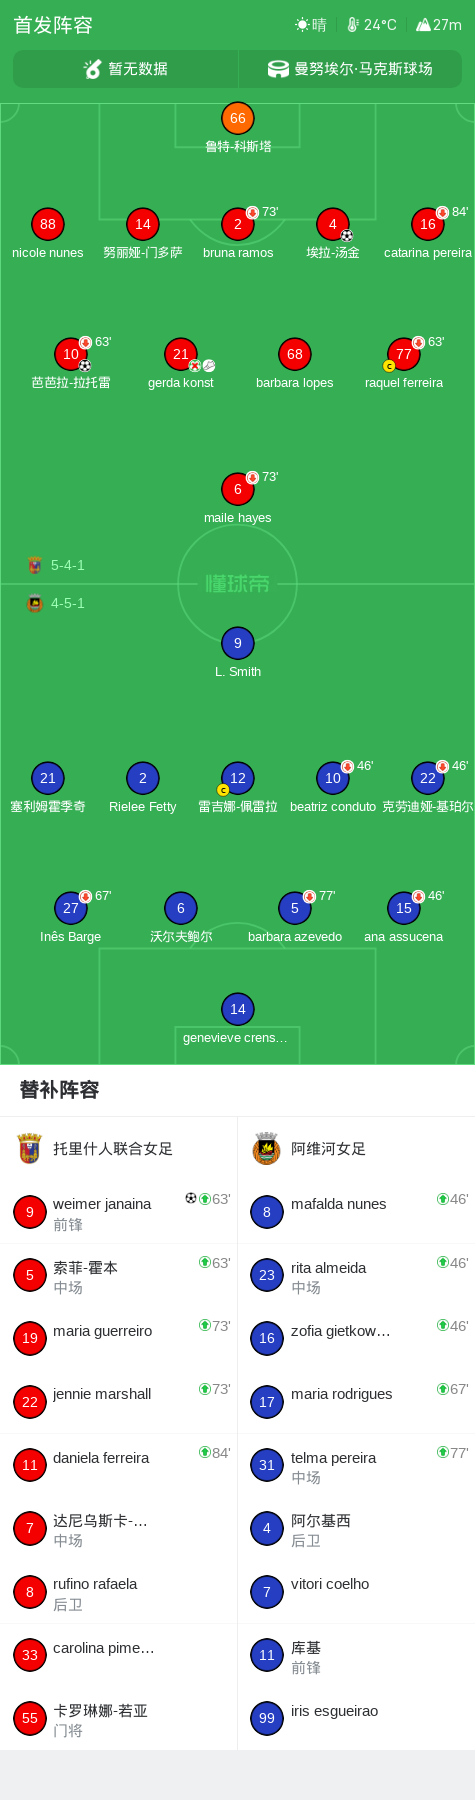Select player 88 nicole nunes
This screenshot has height=1800, width=475.
pyautogui.click(x=48, y=234)
